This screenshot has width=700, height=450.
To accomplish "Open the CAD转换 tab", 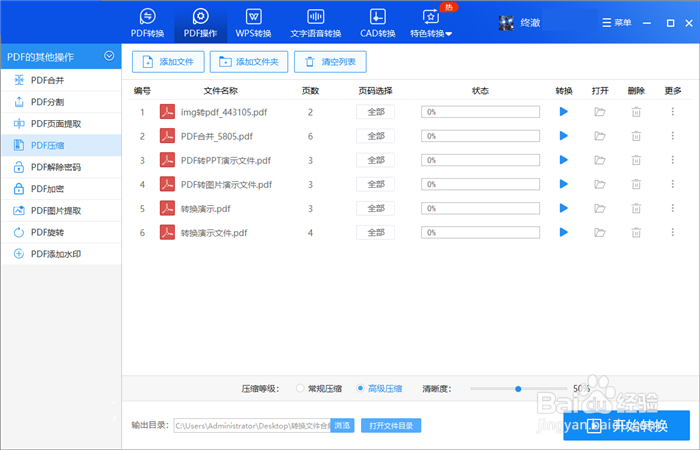I will 378,22.
